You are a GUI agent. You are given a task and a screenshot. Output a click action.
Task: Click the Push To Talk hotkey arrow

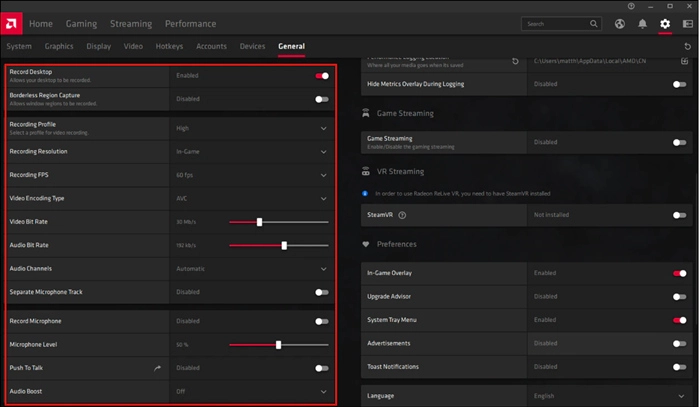tap(157, 368)
